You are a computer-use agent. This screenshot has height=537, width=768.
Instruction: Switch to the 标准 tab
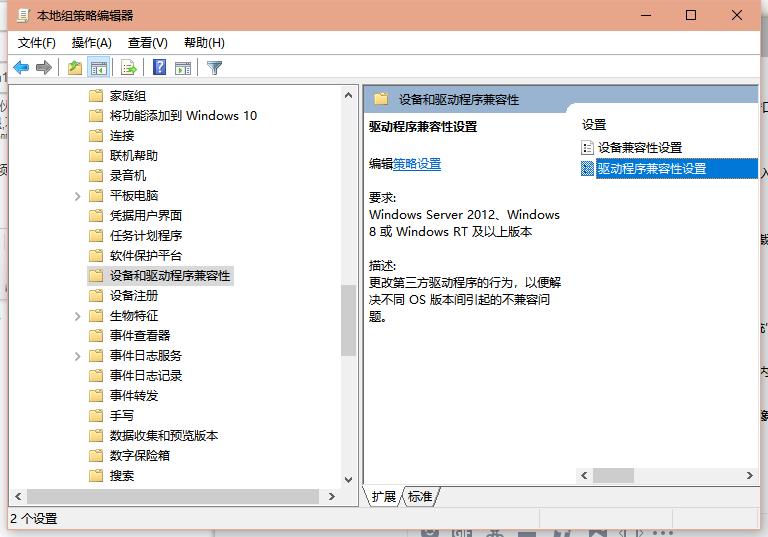coord(420,496)
